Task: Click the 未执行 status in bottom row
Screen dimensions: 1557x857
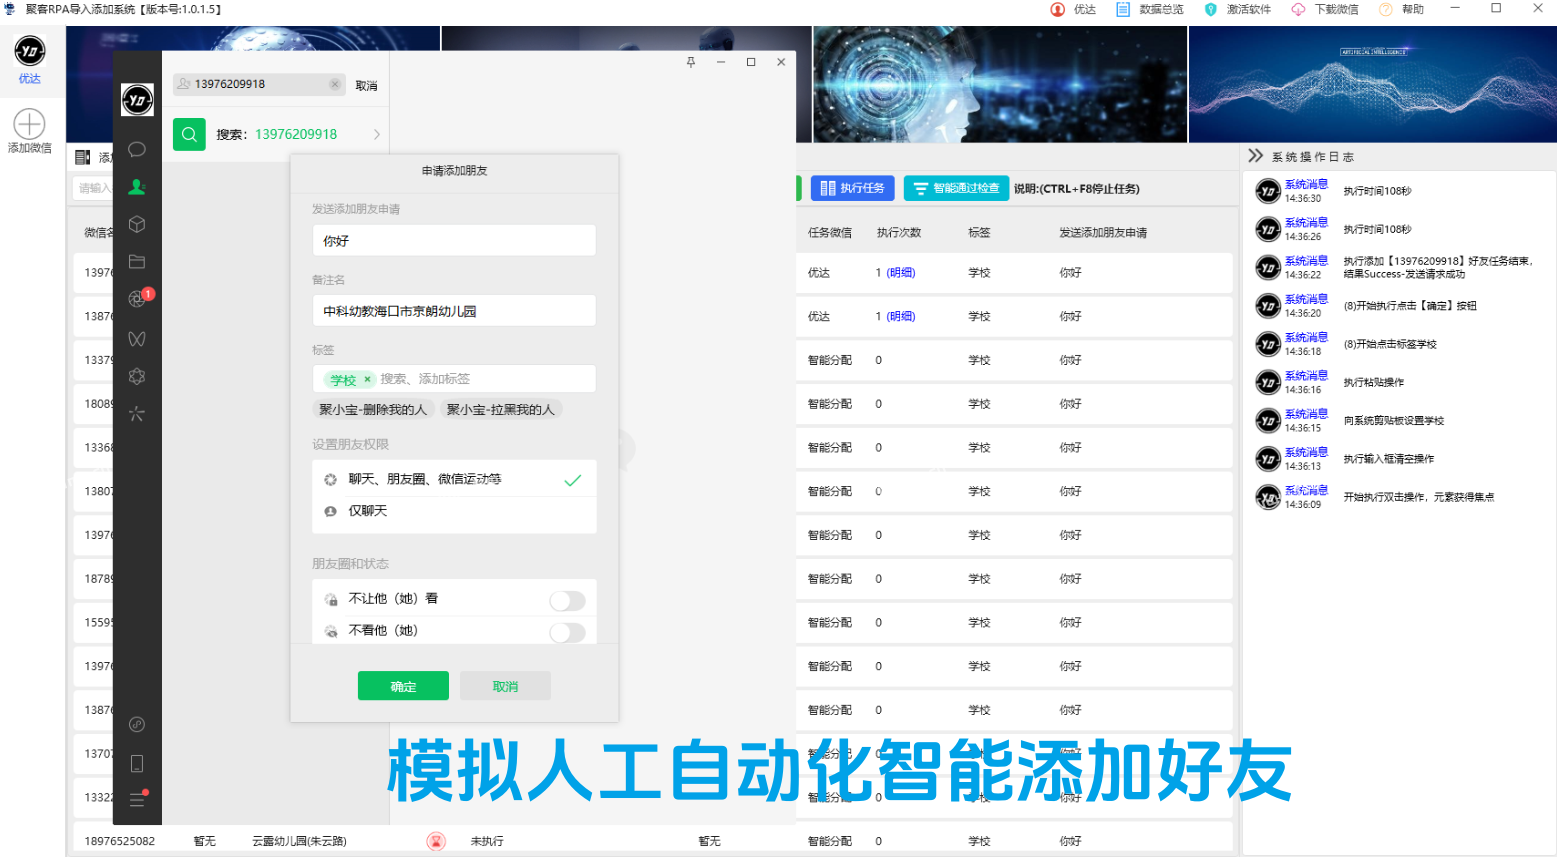Action: coord(487,841)
